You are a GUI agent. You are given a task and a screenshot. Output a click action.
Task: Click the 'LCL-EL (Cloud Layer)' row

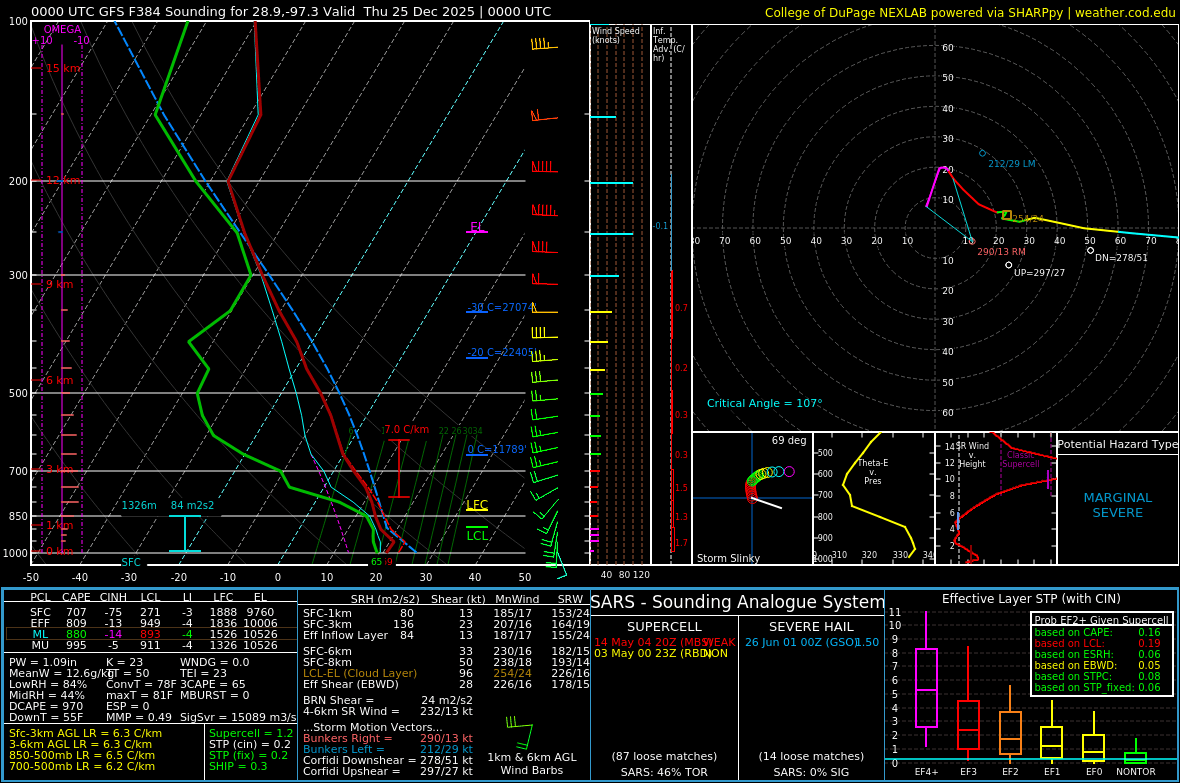(x=446, y=673)
